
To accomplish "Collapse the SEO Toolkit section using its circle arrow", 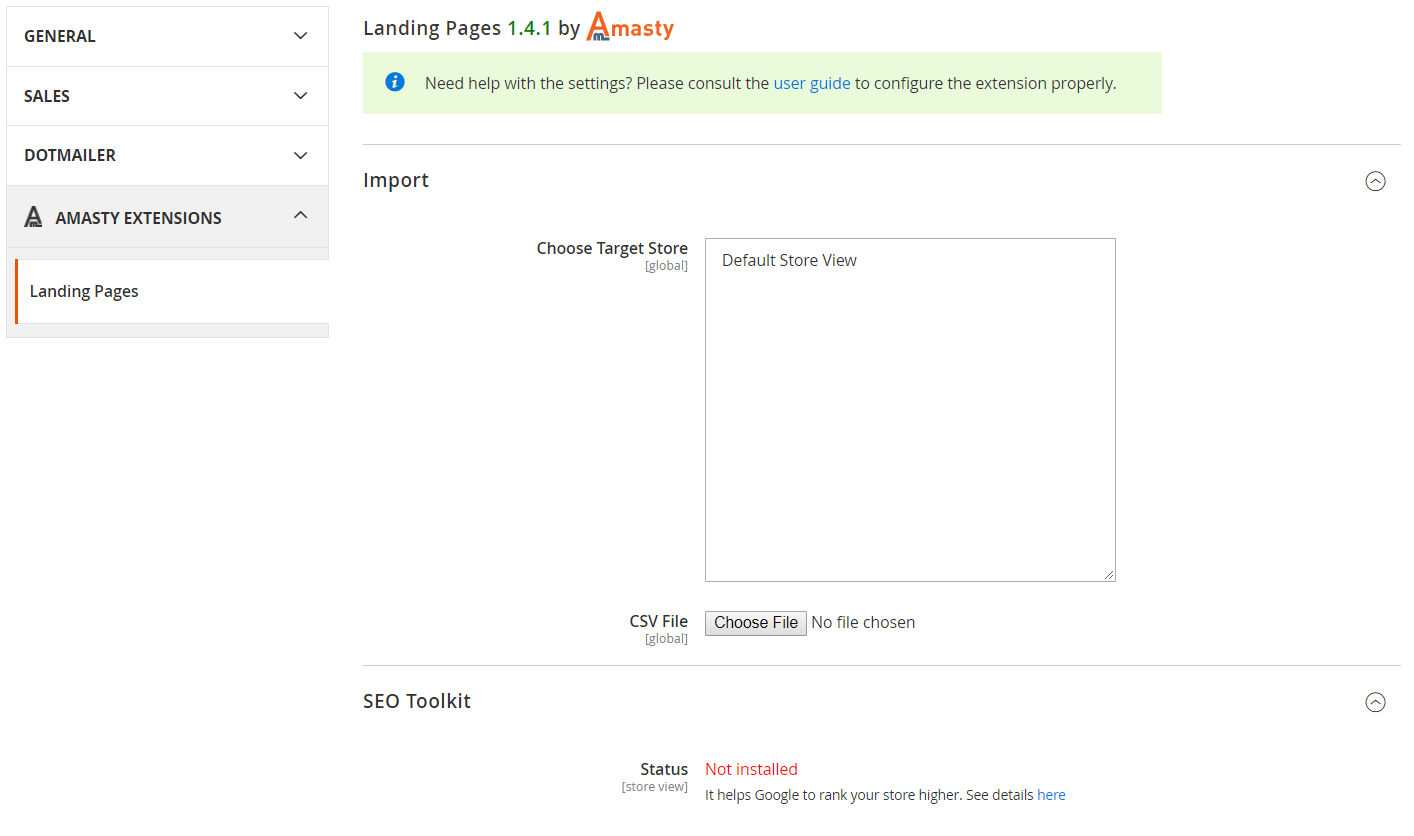I will (x=1375, y=702).
